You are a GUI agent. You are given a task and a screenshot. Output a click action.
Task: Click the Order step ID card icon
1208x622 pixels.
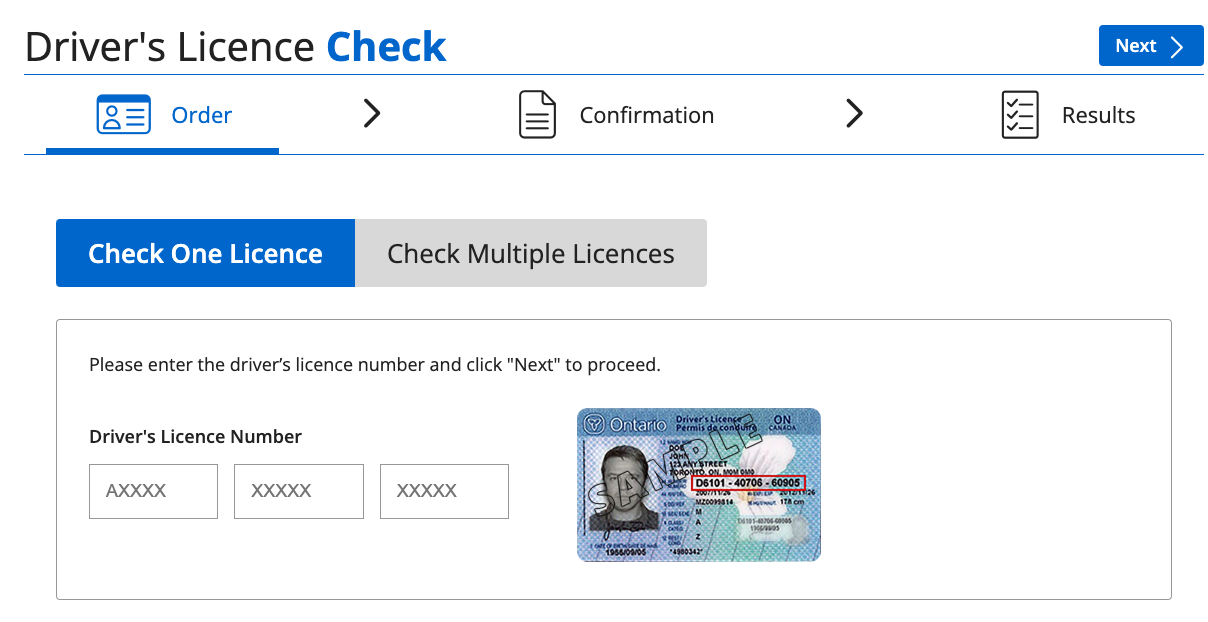pos(123,115)
